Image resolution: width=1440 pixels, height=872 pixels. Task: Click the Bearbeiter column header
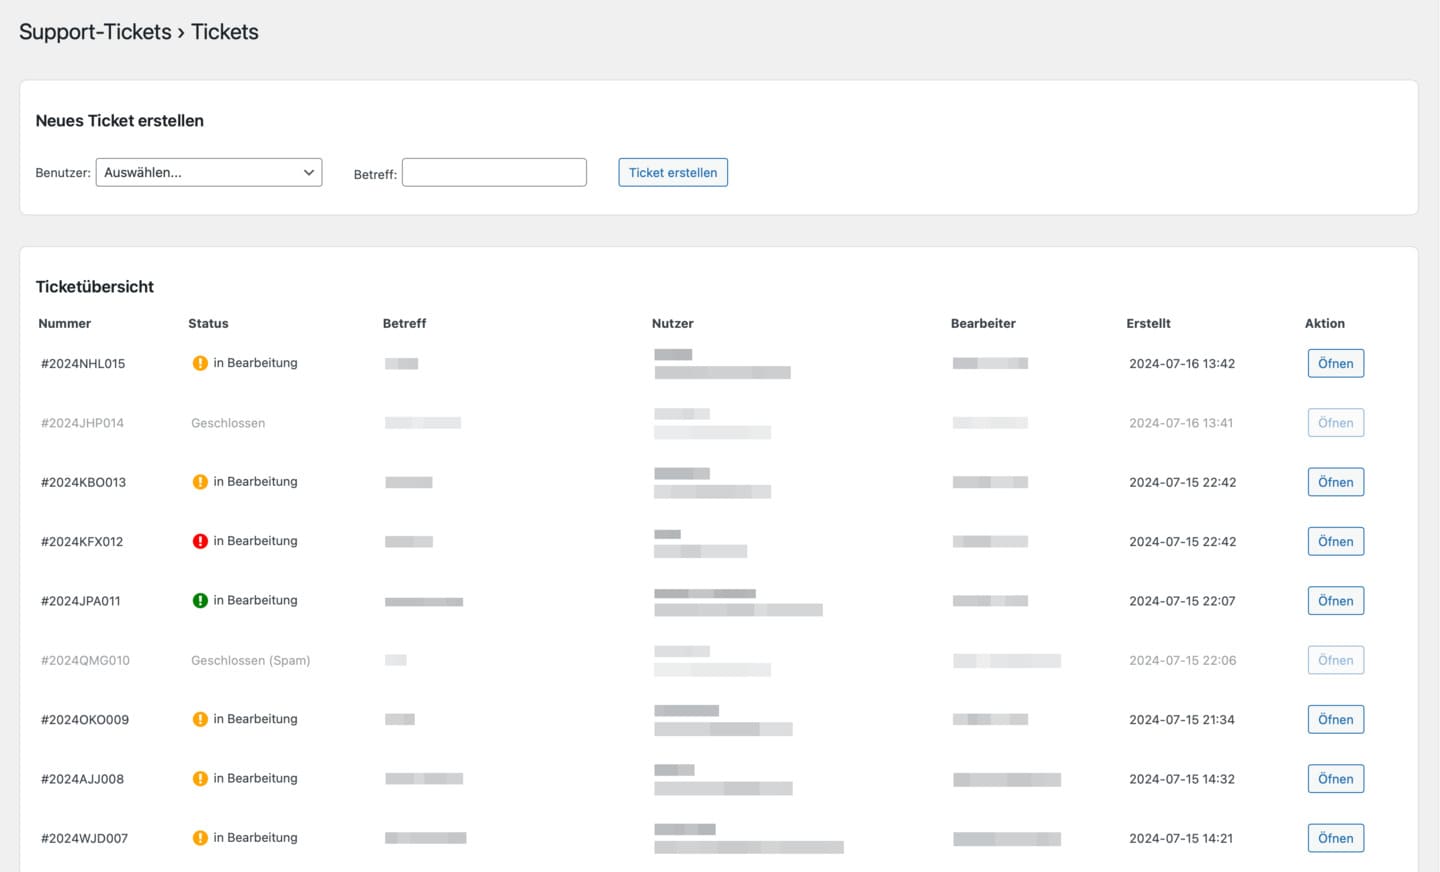(x=983, y=323)
